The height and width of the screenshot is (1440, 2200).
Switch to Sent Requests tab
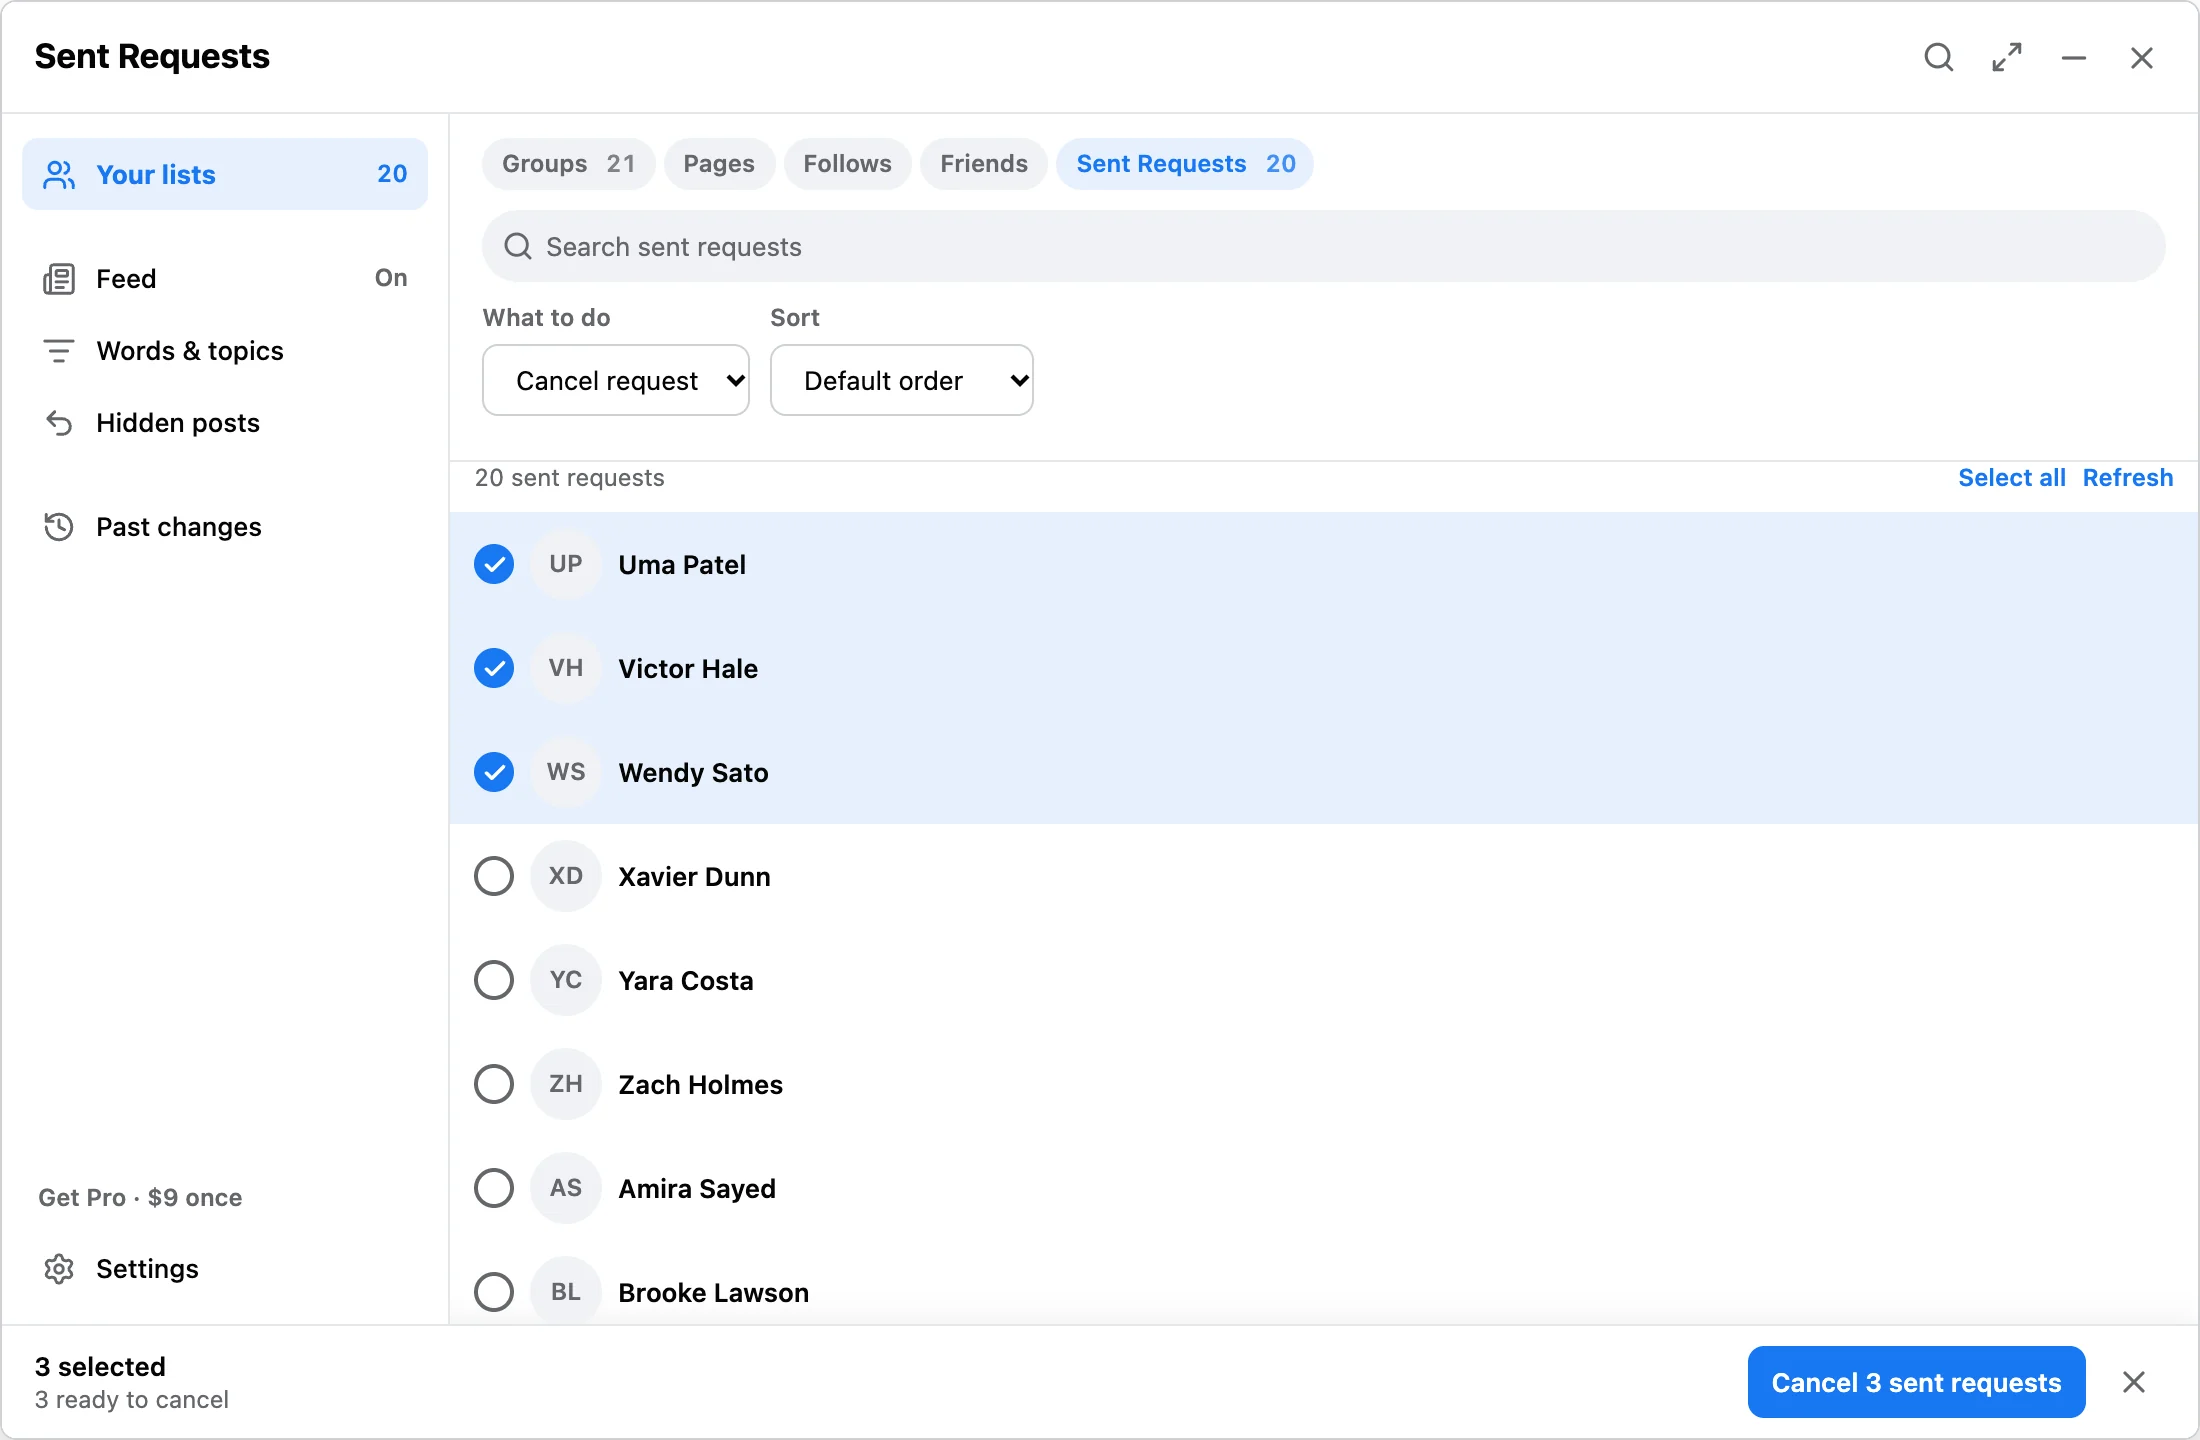(1185, 164)
